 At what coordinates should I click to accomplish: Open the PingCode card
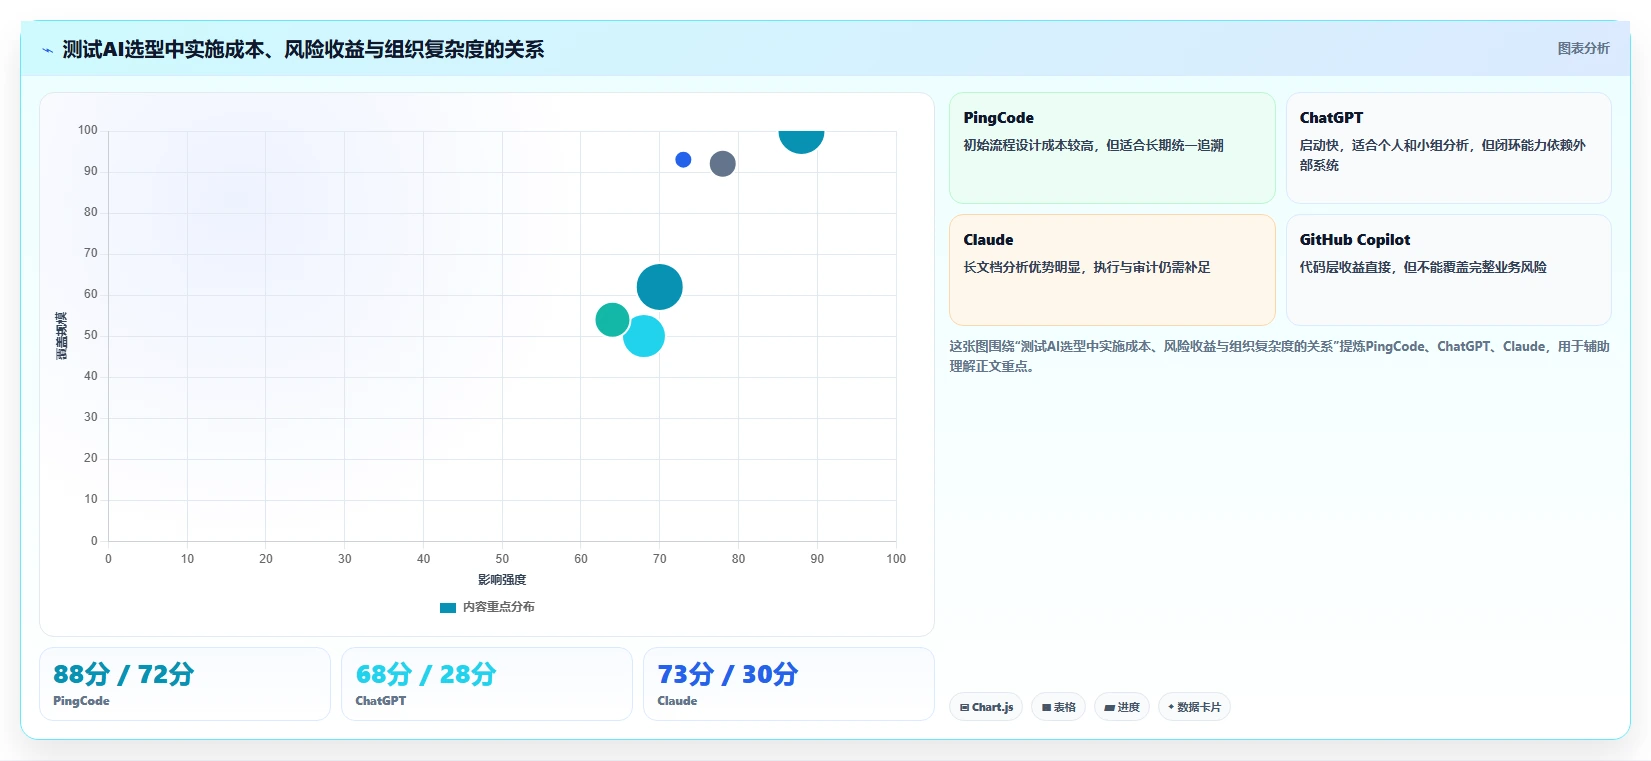click(1112, 148)
